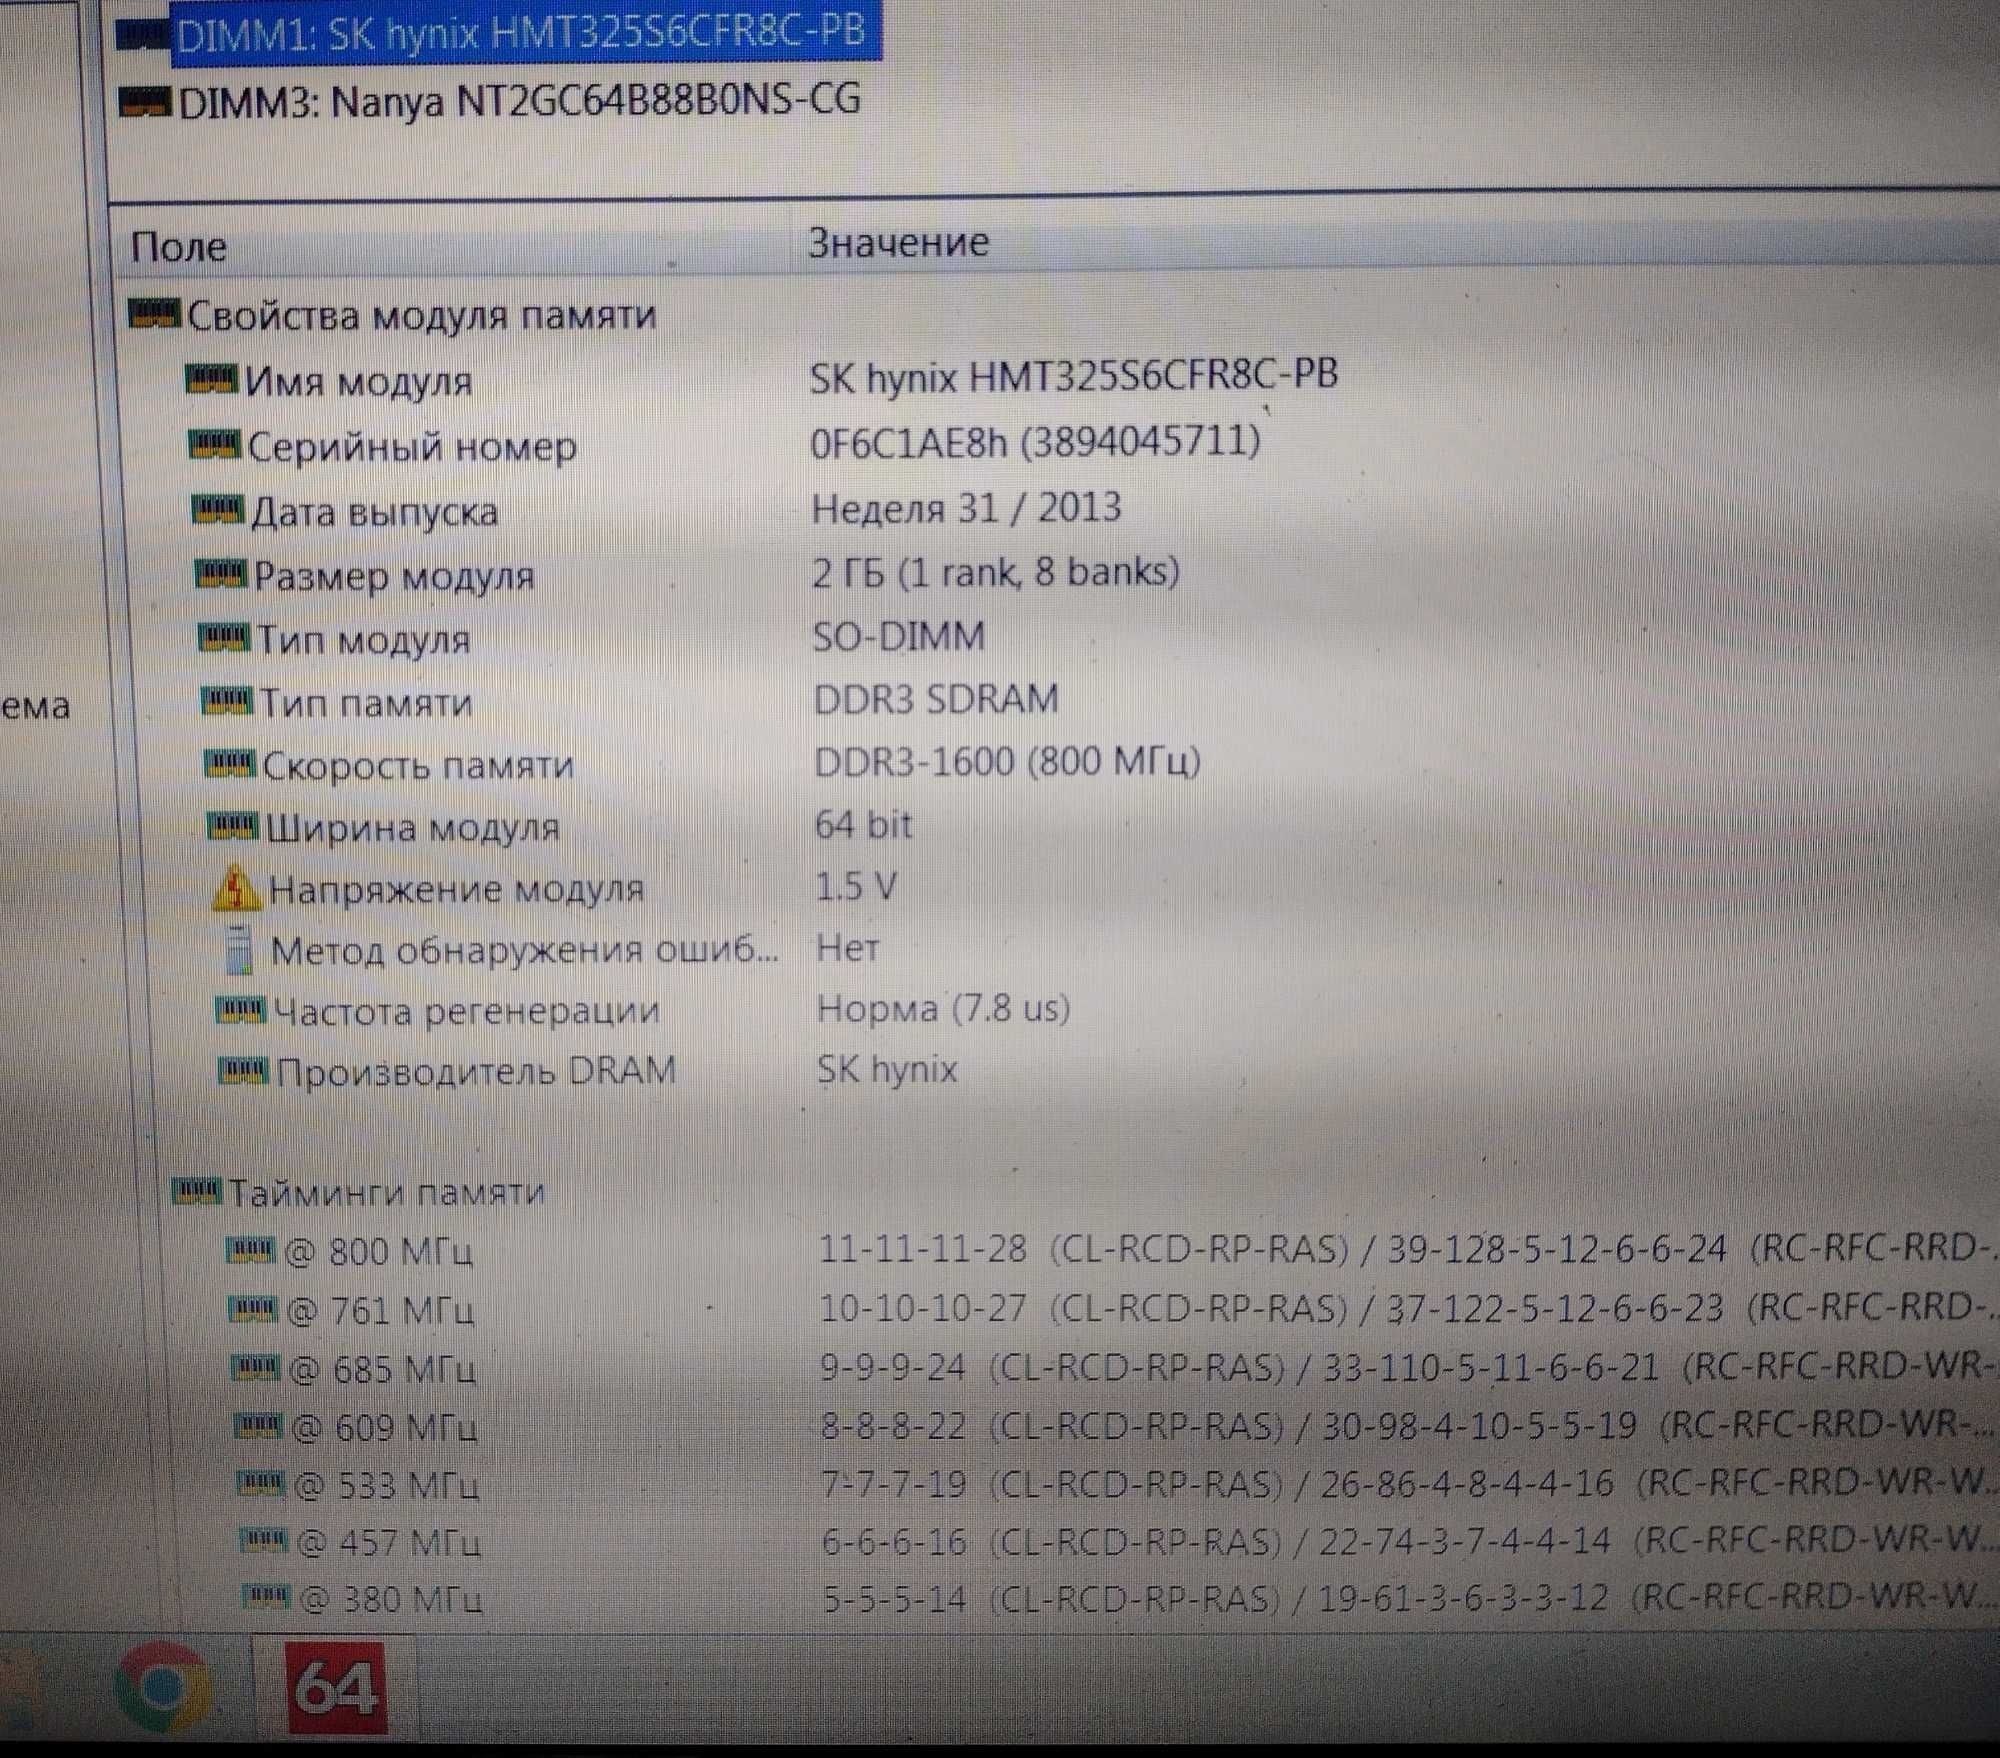Image resolution: width=2000 pixels, height=1758 pixels.
Task: Click the icon beside Серийный номер
Action: pos(215,445)
